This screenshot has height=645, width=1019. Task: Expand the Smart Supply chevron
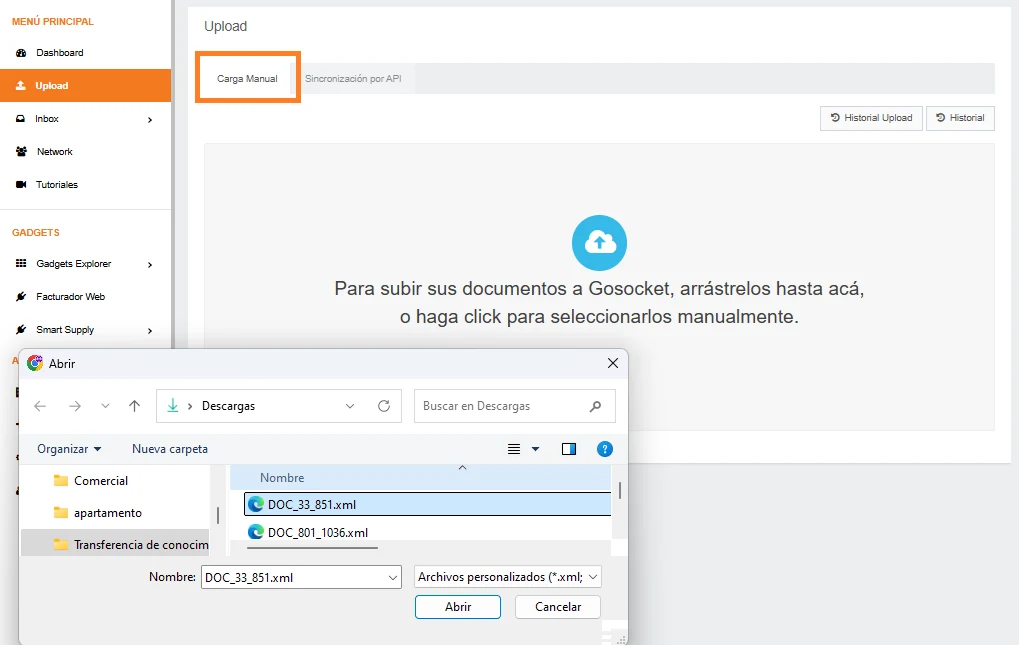150,331
